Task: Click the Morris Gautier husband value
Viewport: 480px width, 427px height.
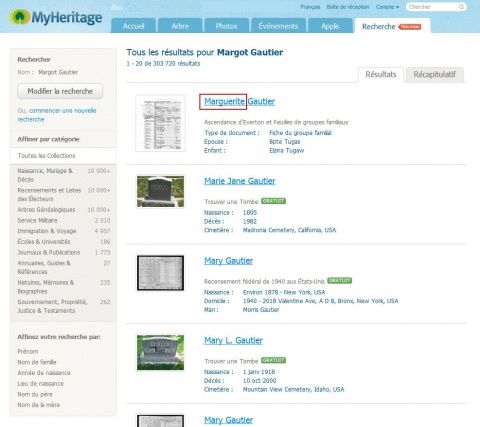Action: [x=261, y=310]
